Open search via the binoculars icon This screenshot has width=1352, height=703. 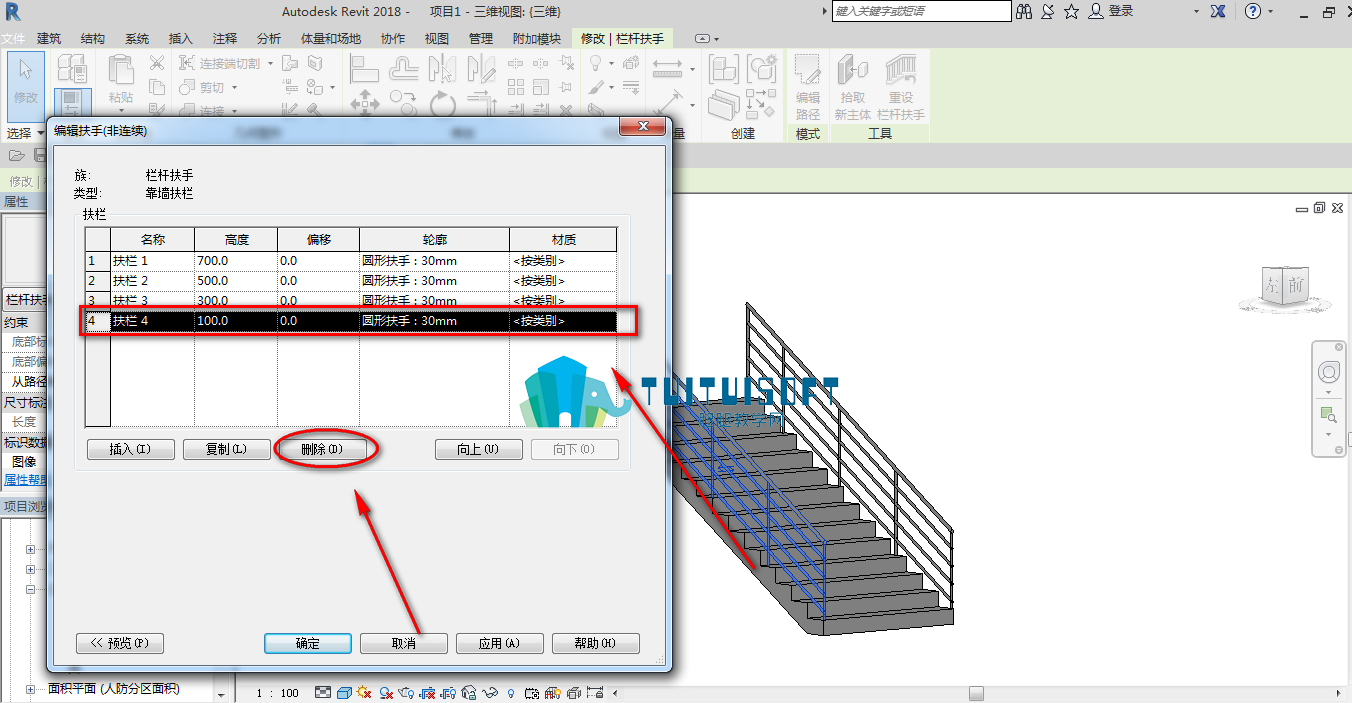point(1024,11)
